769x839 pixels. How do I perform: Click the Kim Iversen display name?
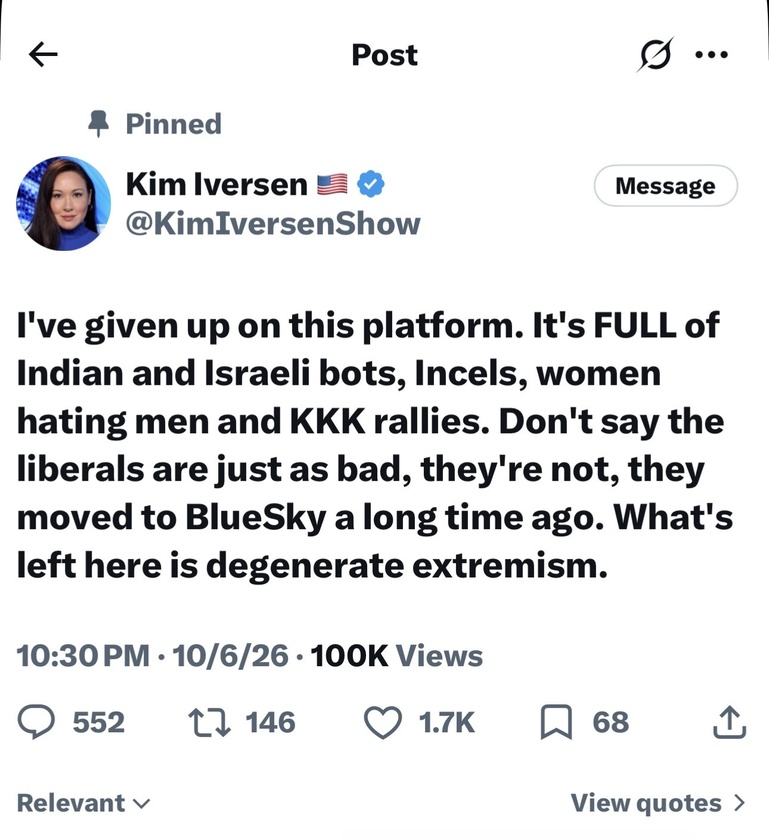click(216, 185)
